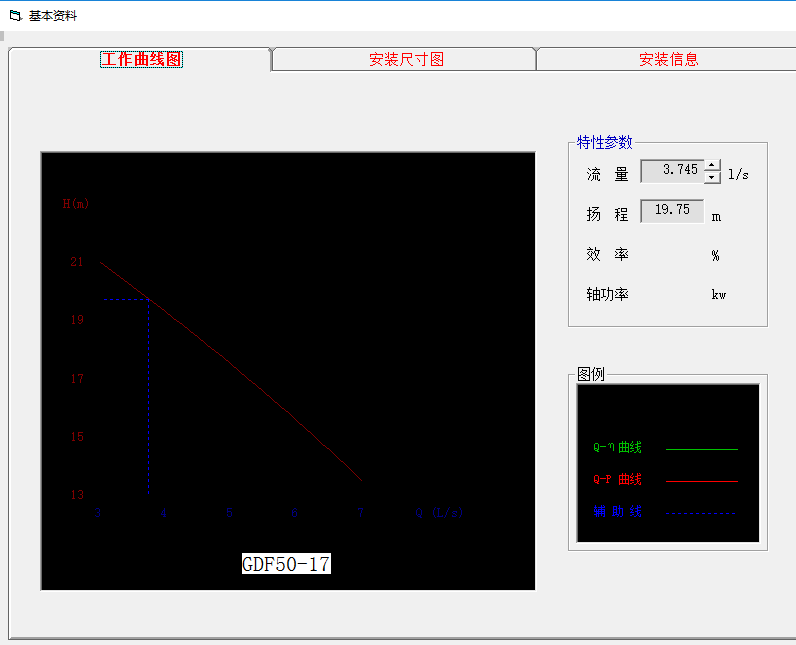This screenshot has height=645, width=796.
Task: Click the x-axis value 7
Action: click(x=360, y=513)
